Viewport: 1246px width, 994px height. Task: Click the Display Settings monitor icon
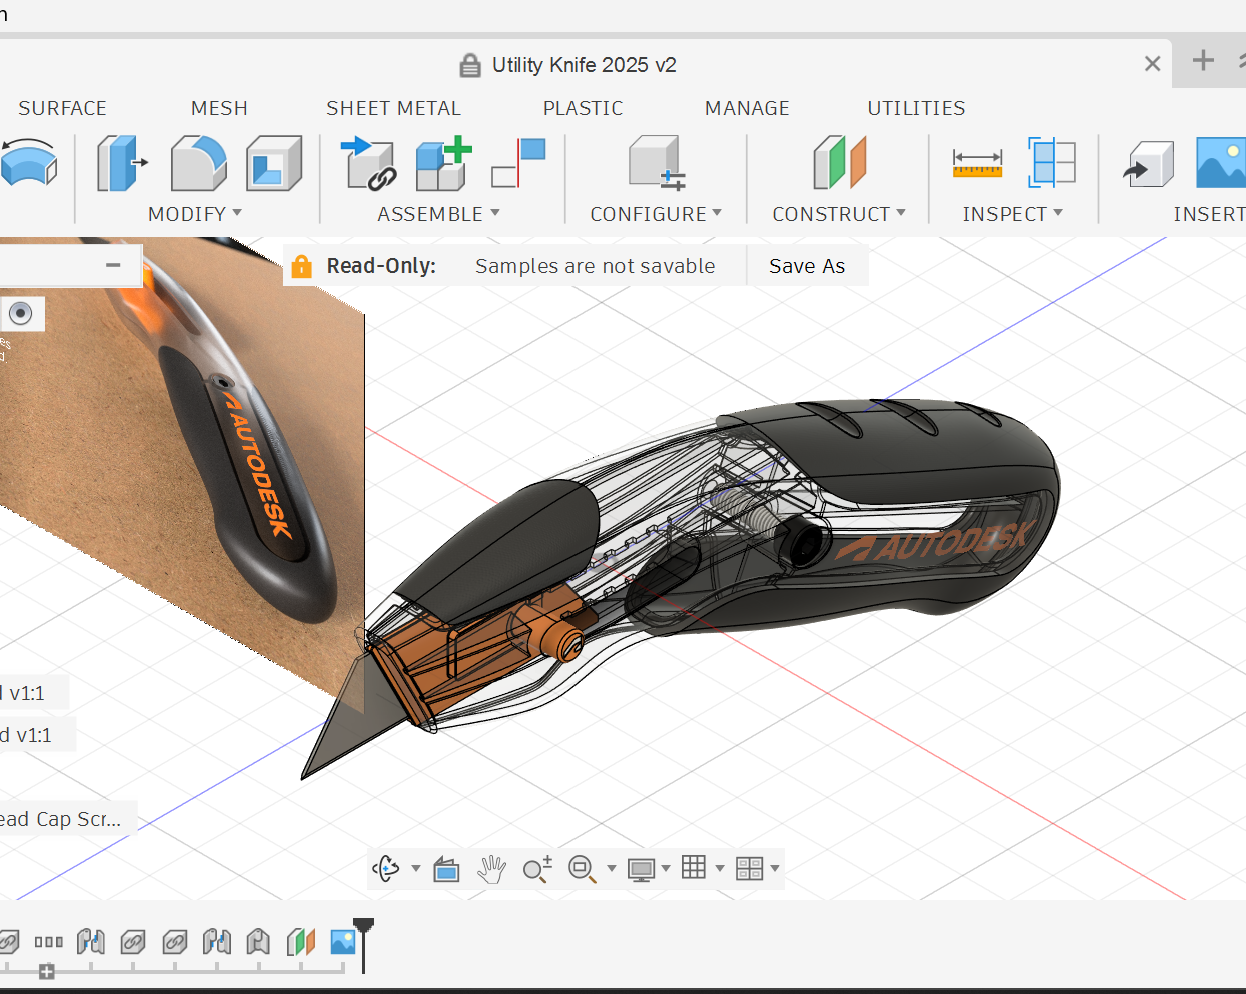coord(641,869)
